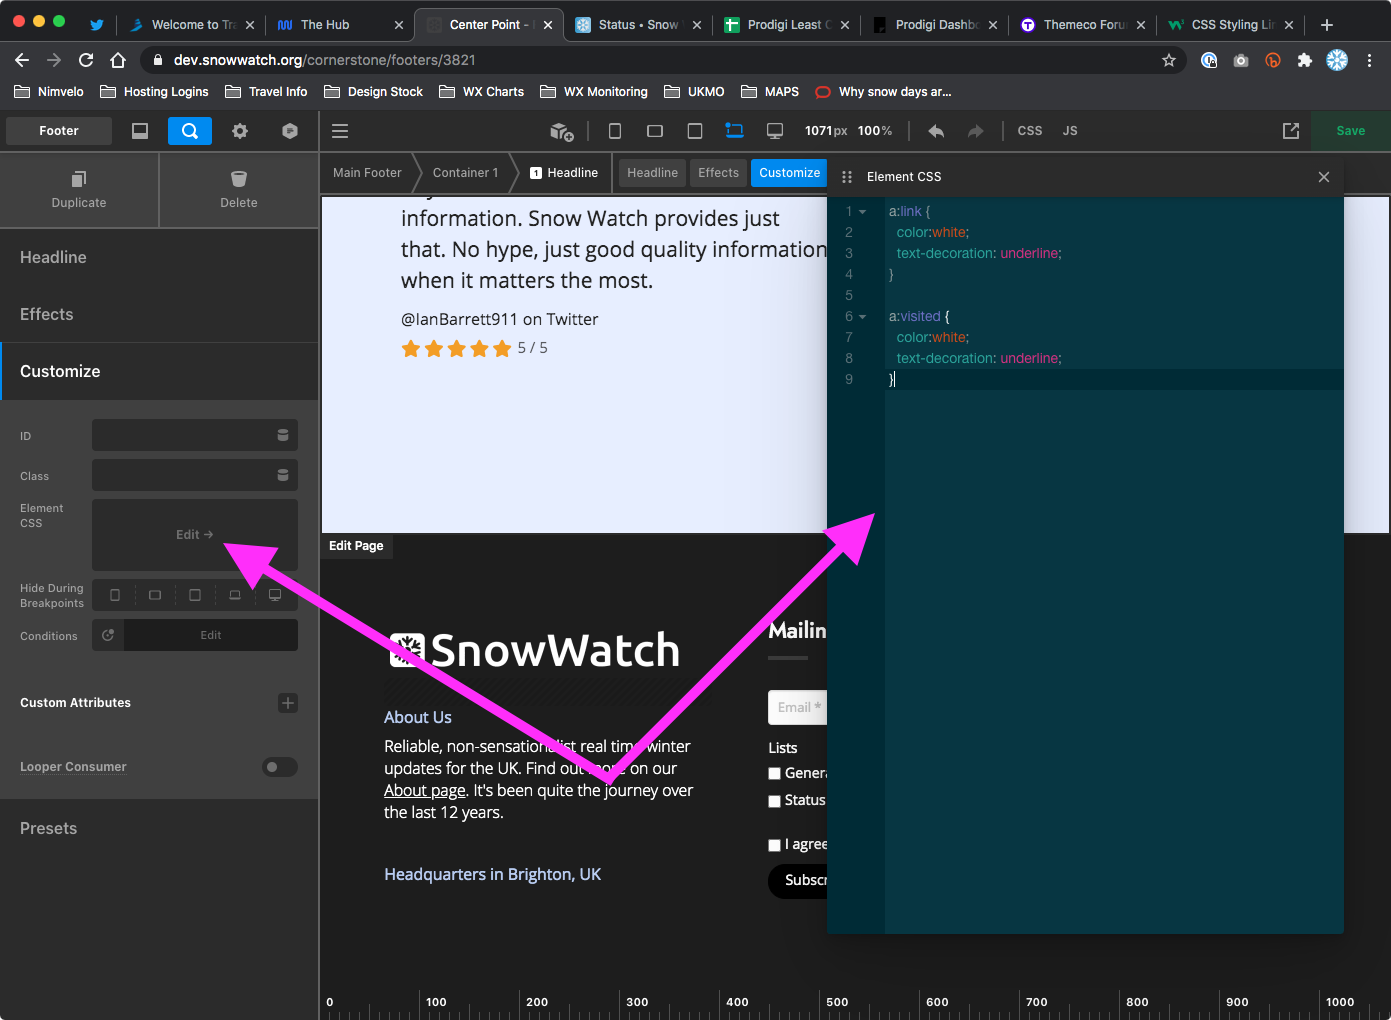This screenshot has width=1391, height=1020.
Task: Click the search magnifier icon in Cornerstone toolbar
Action: coord(189,131)
